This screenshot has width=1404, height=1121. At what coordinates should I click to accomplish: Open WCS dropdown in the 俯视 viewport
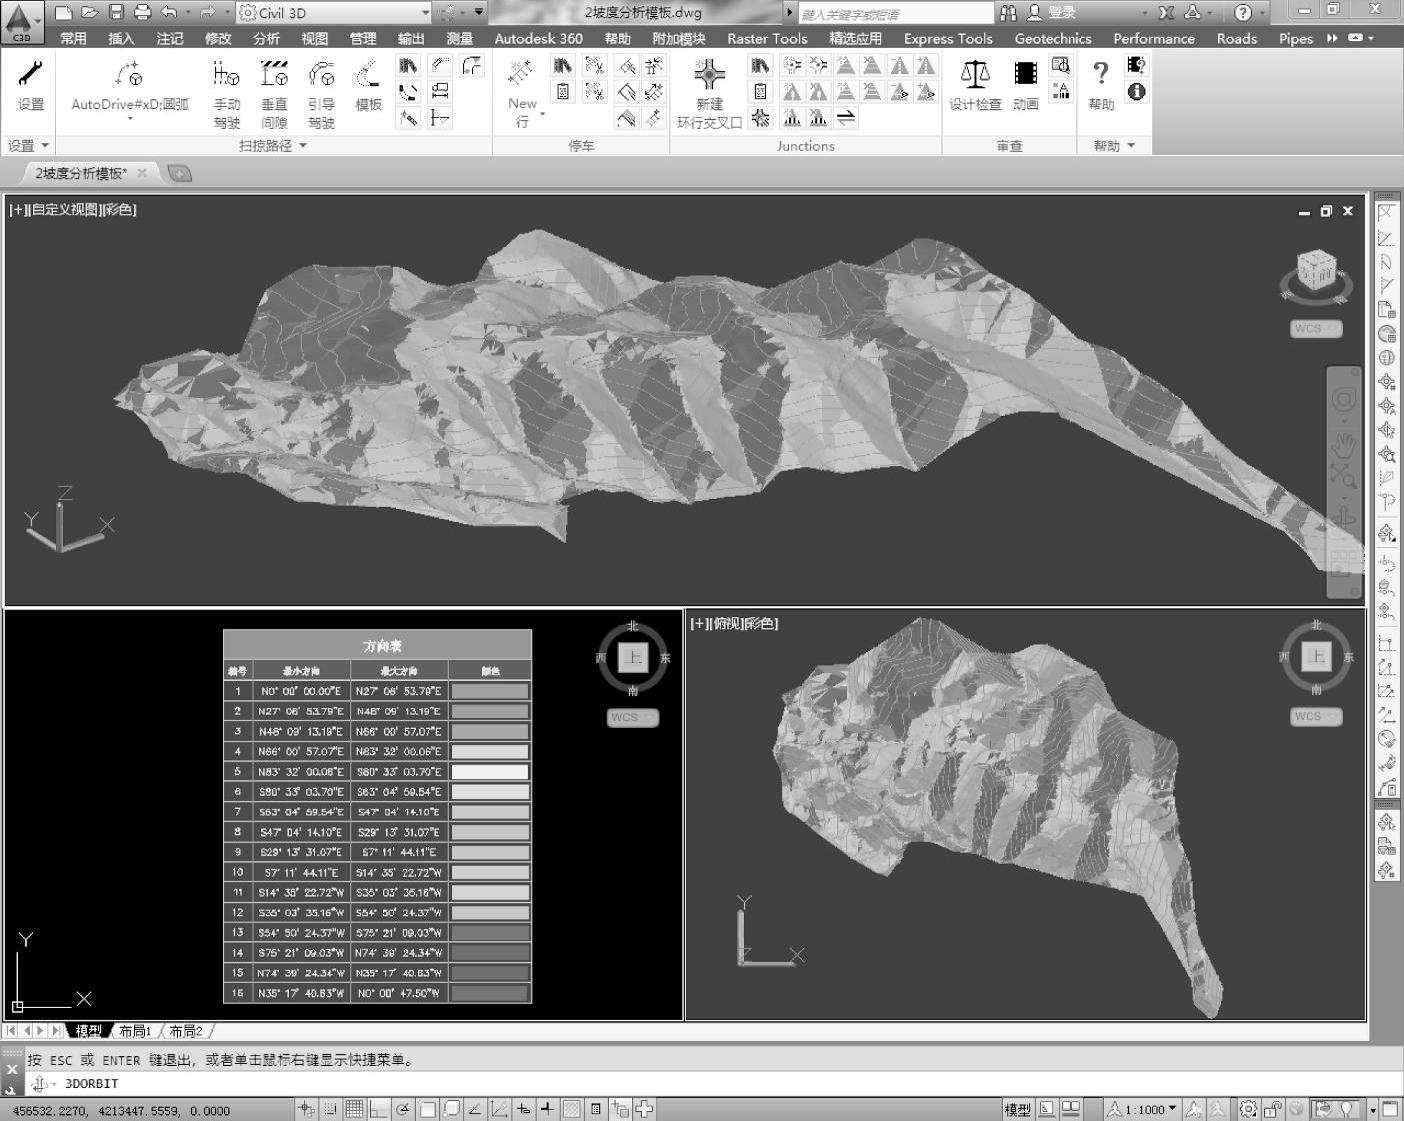[1315, 717]
